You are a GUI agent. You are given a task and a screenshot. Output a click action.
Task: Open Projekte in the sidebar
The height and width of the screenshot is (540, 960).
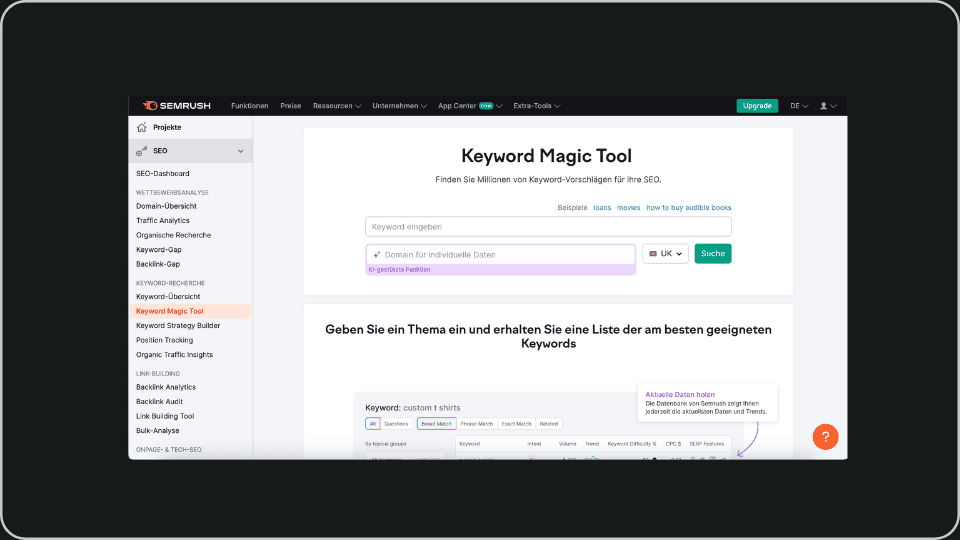[x=167, y=127]
